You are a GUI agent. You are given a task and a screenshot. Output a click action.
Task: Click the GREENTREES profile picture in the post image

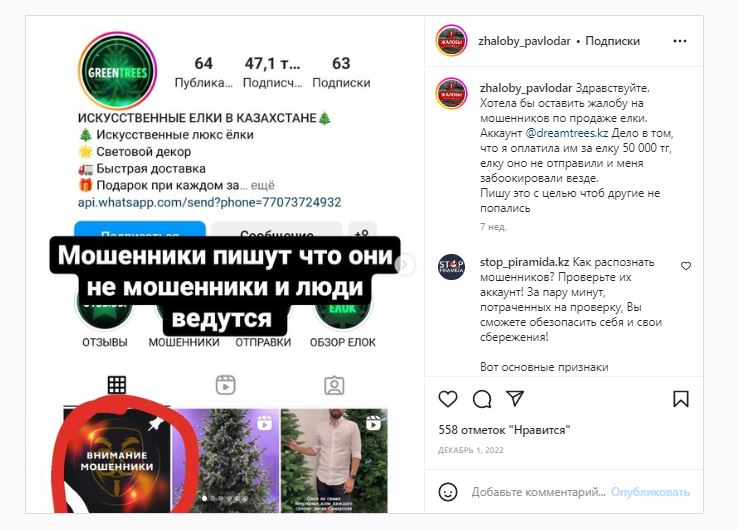(117, 72)
